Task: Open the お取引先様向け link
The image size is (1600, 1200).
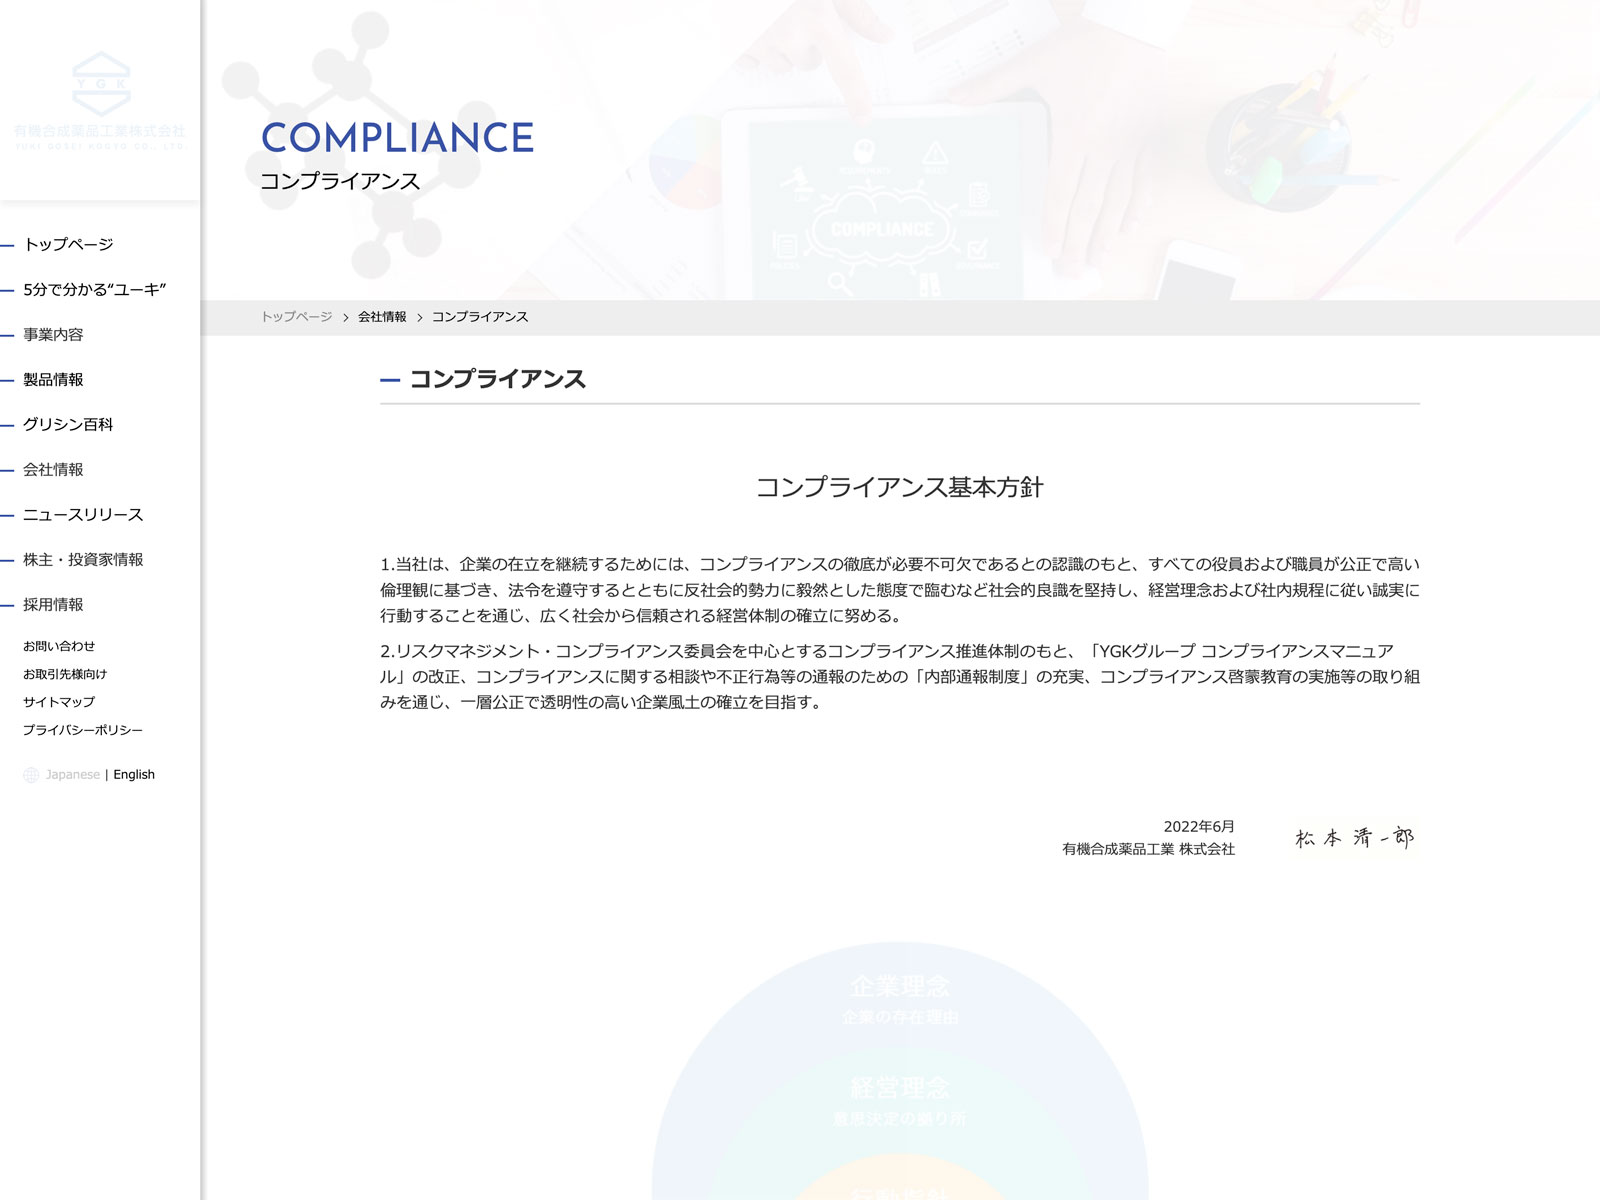Action: (x=65, y=674)
